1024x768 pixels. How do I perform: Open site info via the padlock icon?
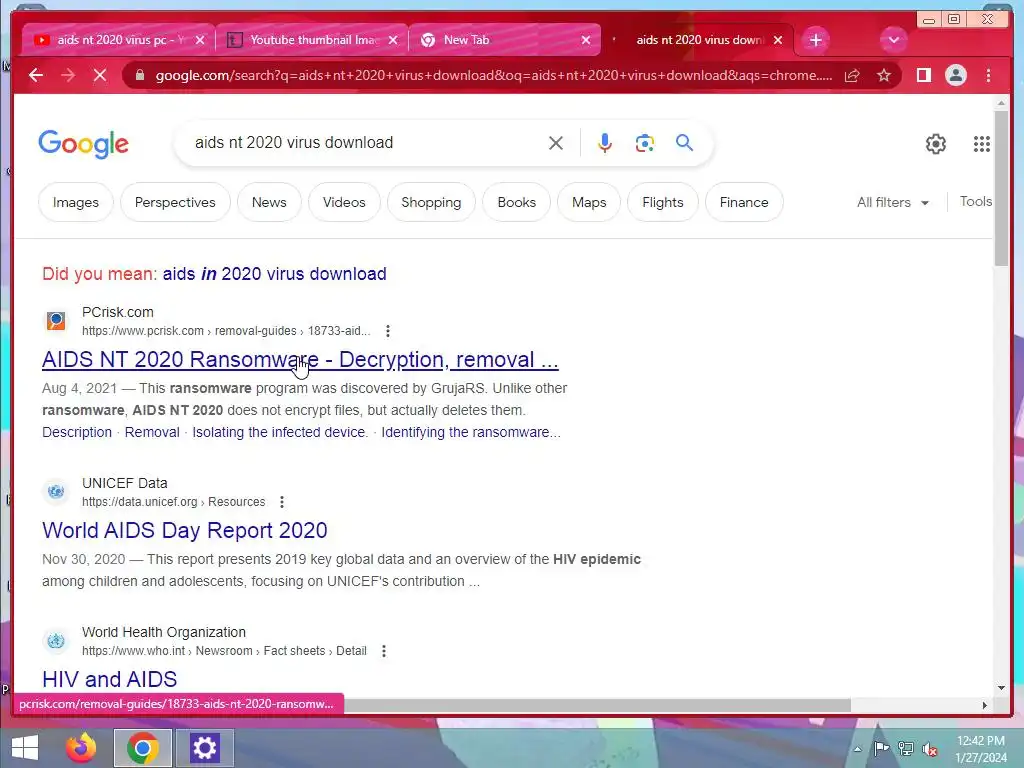[x=140, y=75]
